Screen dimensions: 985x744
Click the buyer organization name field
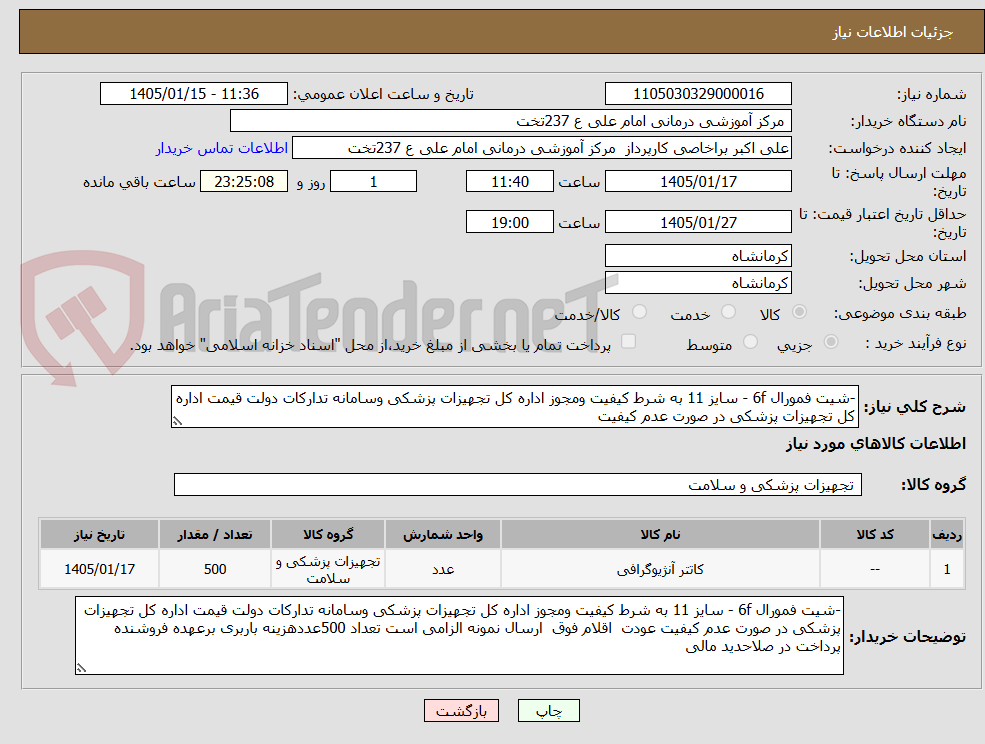click(x=511, y=121)
